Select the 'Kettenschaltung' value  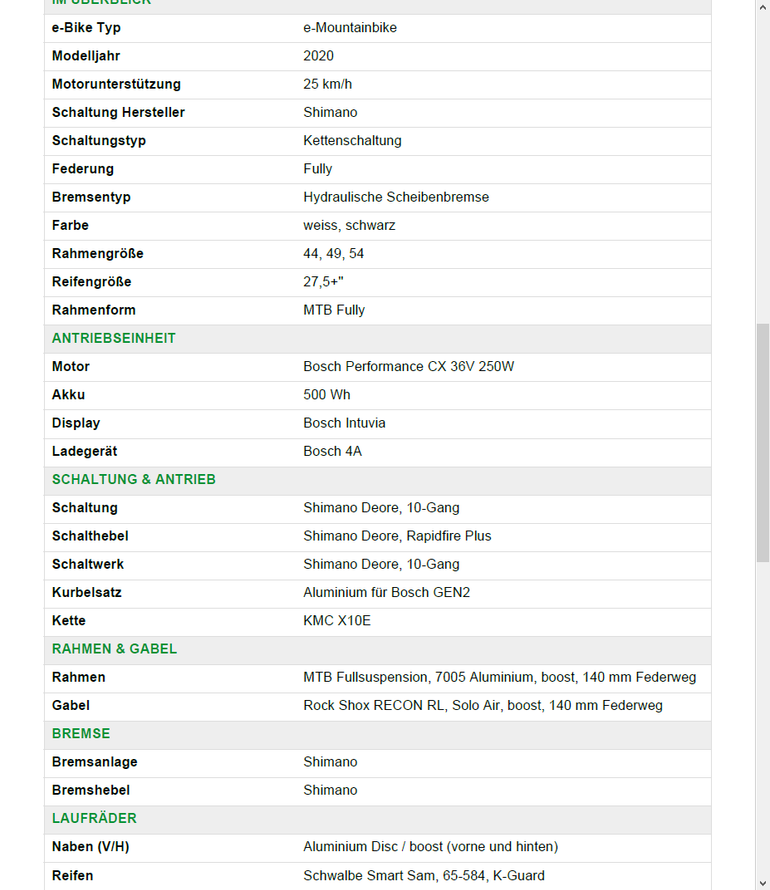pyautogui.click(x=352, y=141)
